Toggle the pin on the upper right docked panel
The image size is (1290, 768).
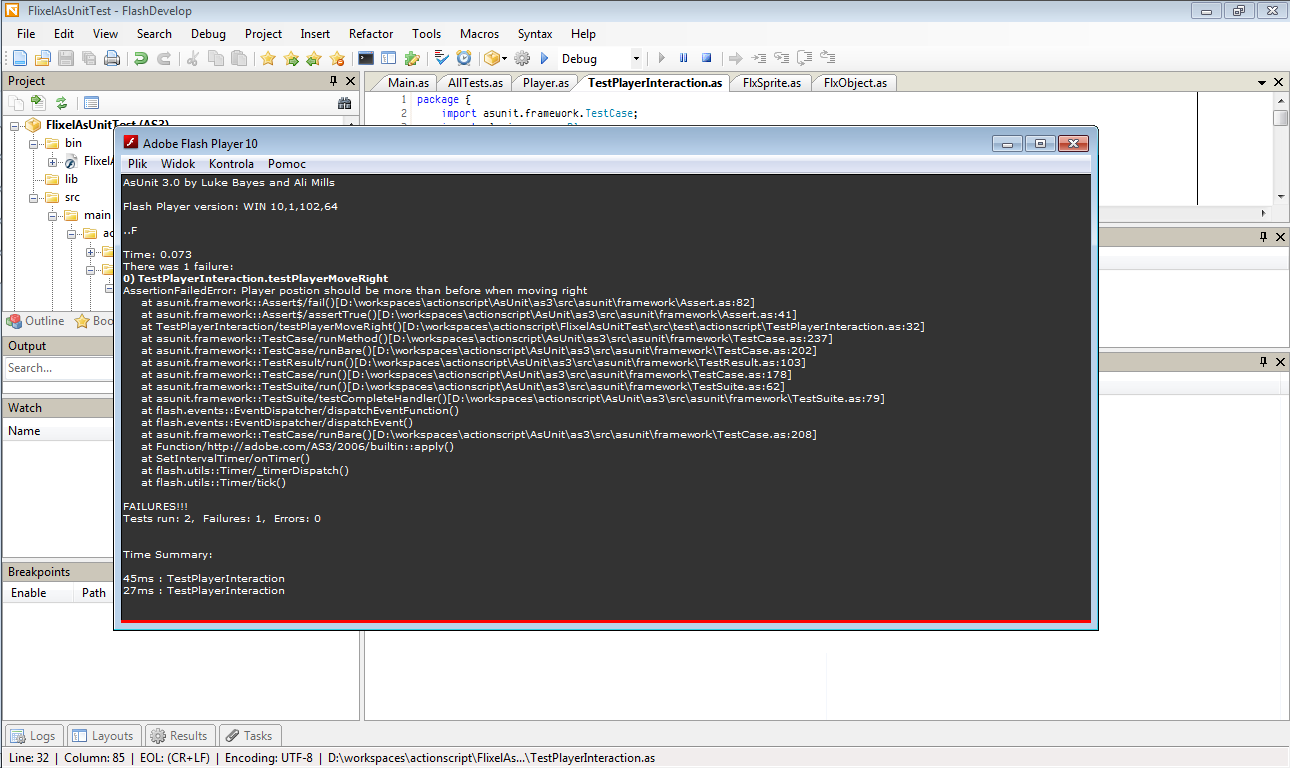[x=1264, y=237]
